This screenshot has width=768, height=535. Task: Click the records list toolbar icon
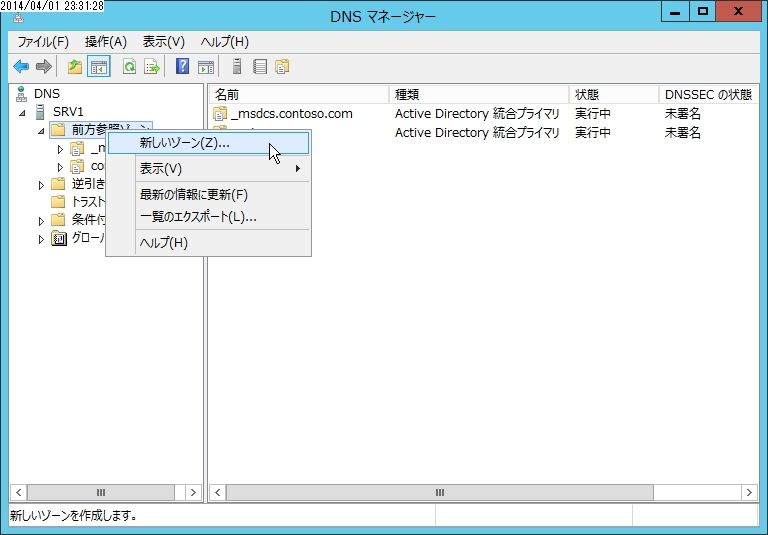pyautogui.click(x=260, y=66)
